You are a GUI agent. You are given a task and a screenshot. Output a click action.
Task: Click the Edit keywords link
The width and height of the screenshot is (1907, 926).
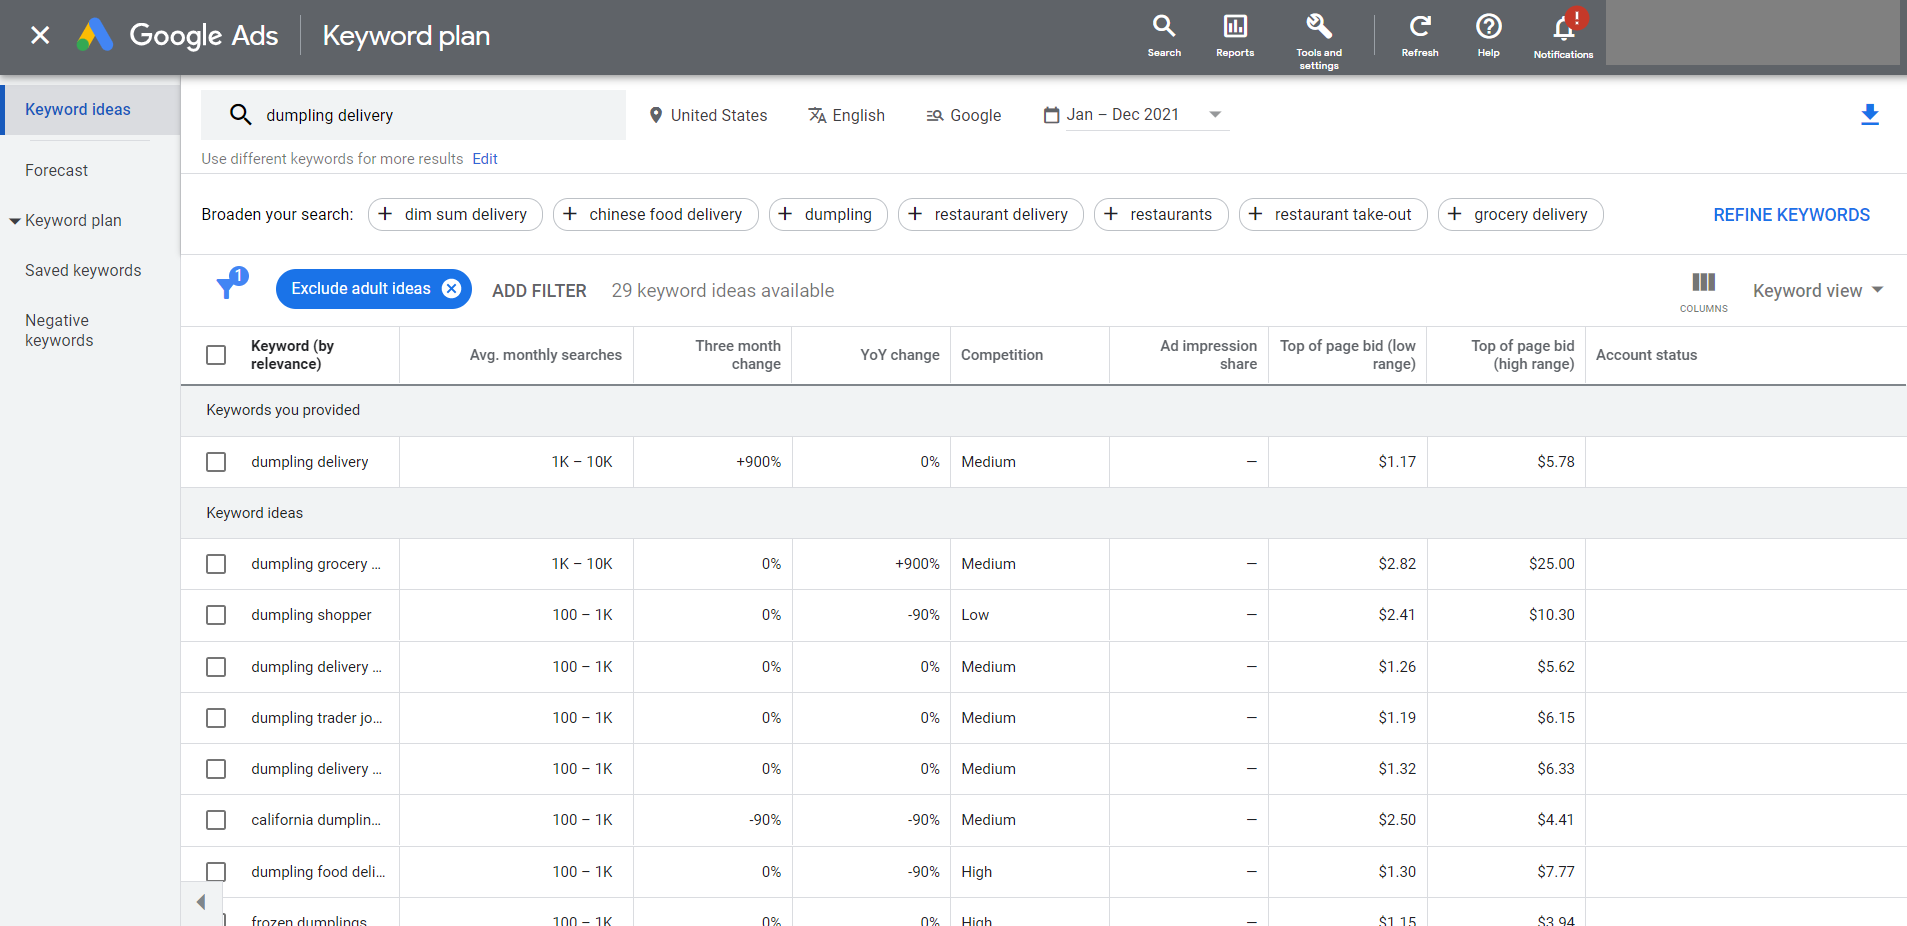click(485, 159)
